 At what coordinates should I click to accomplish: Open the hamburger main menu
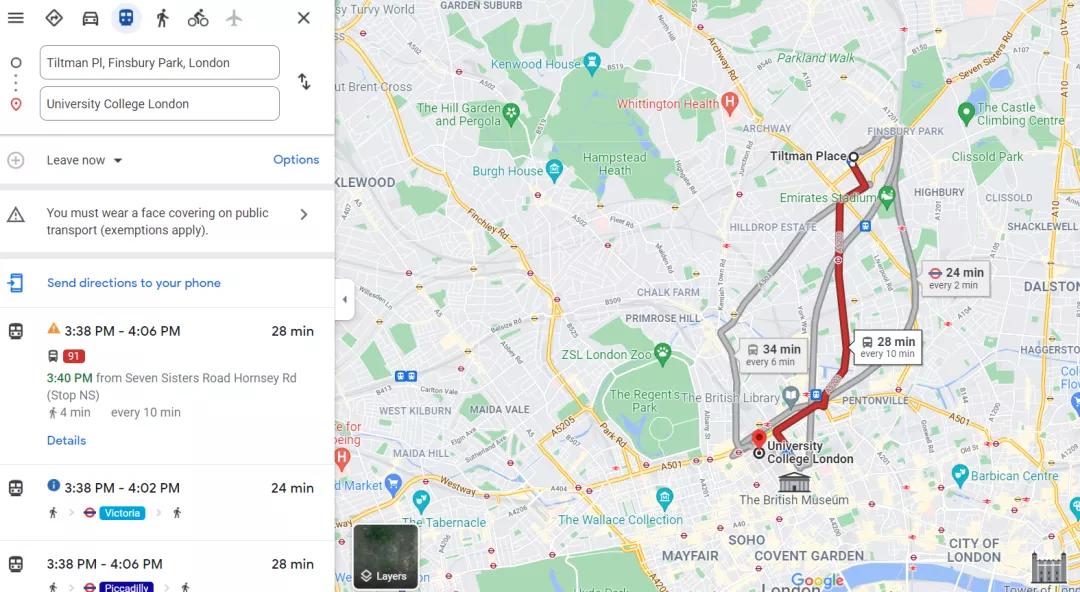pos(16,18)
